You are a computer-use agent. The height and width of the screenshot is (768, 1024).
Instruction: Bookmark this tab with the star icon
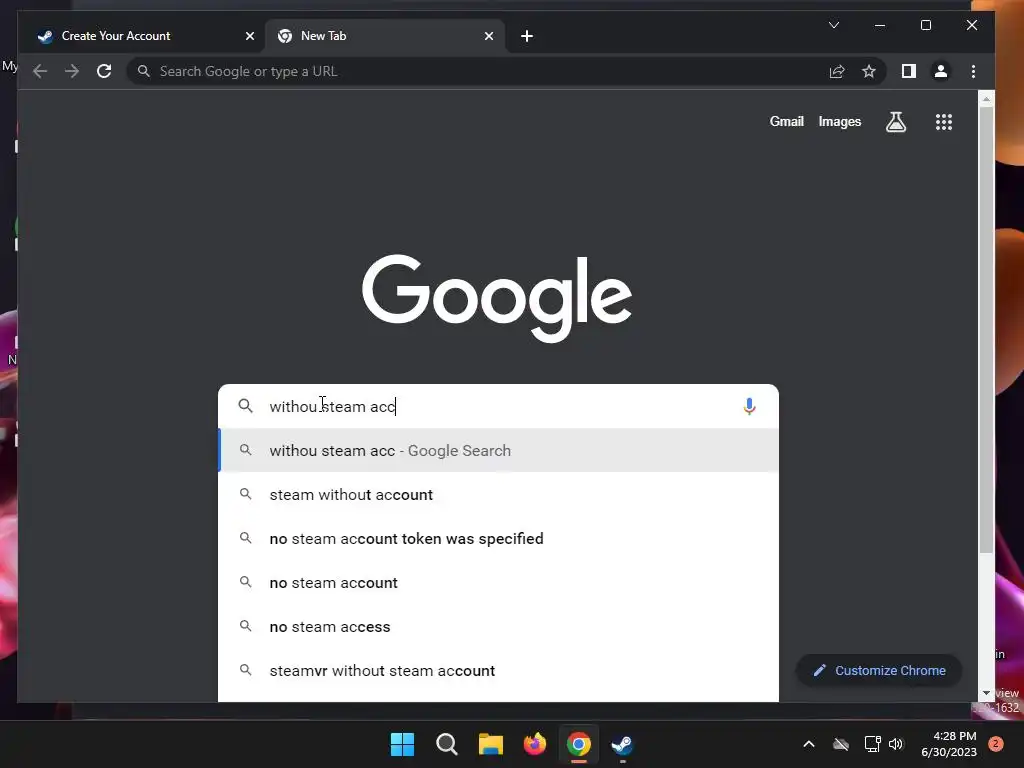click(869, 71)
